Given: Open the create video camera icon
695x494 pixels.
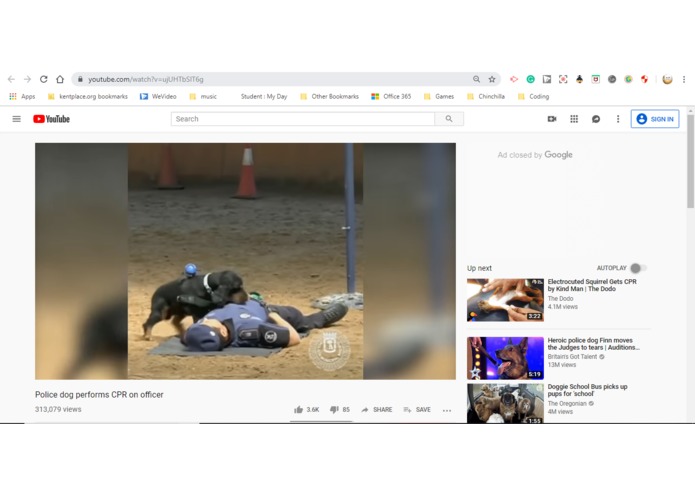Looking at the screenshot, I should tap(552, 119).
